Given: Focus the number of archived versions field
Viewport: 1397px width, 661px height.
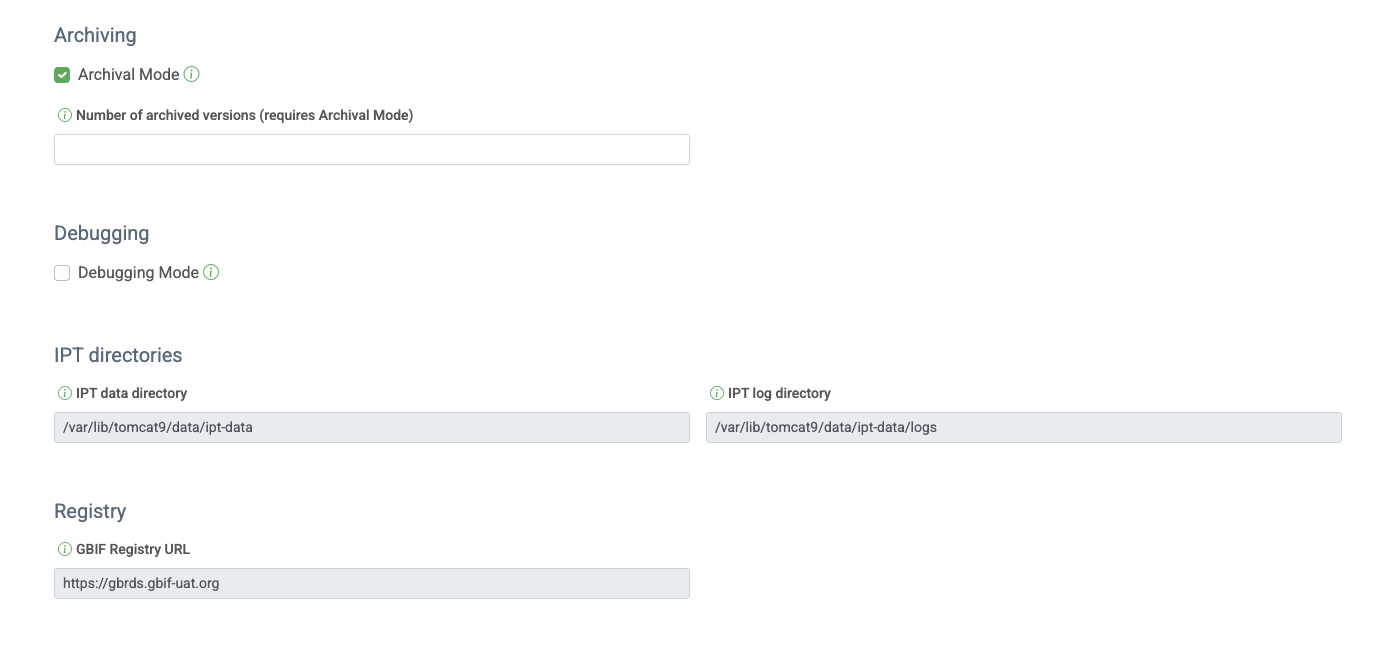Looking at the screenshot, I should coord(371,150).
